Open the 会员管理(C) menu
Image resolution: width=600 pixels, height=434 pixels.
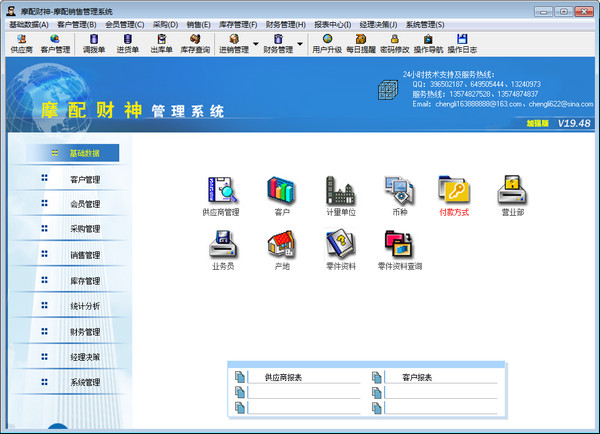coord(124,25)
